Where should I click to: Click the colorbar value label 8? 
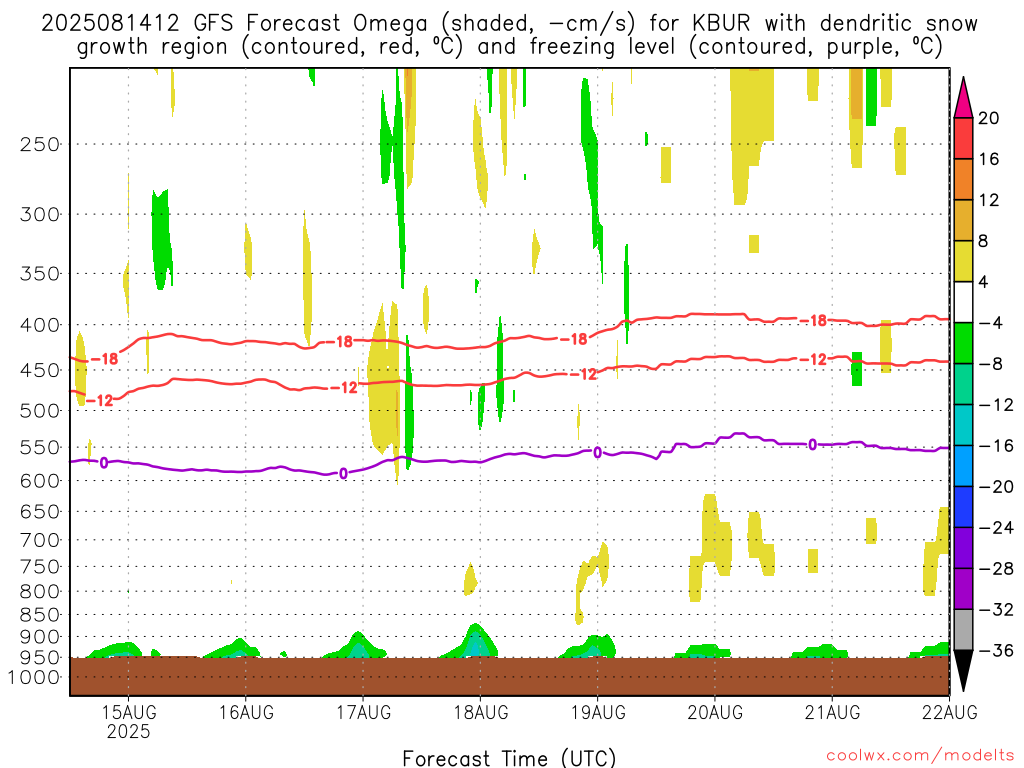[x=984, y=241]
